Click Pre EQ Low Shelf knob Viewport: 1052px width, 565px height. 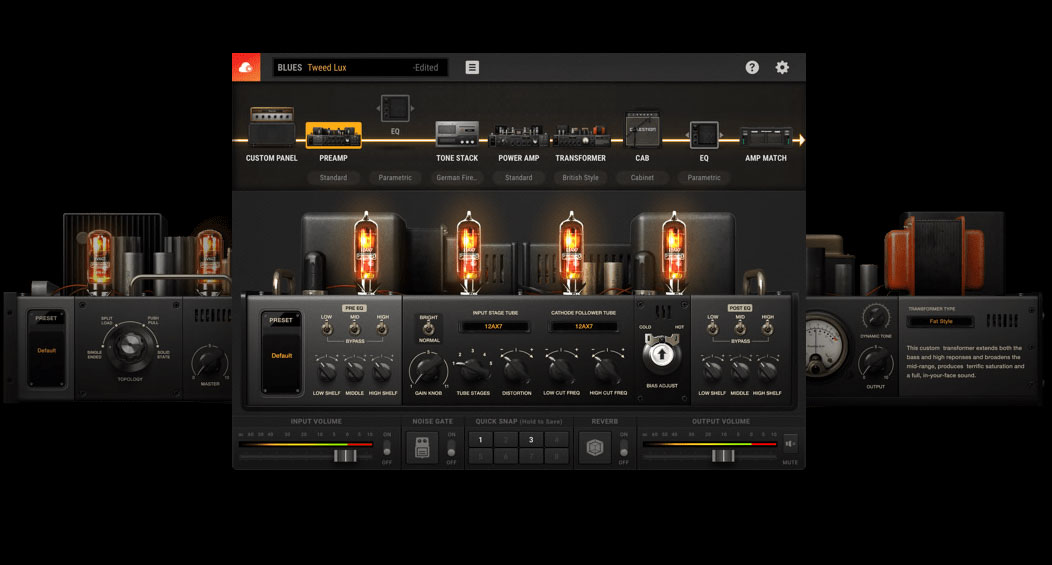click(327, 370)
